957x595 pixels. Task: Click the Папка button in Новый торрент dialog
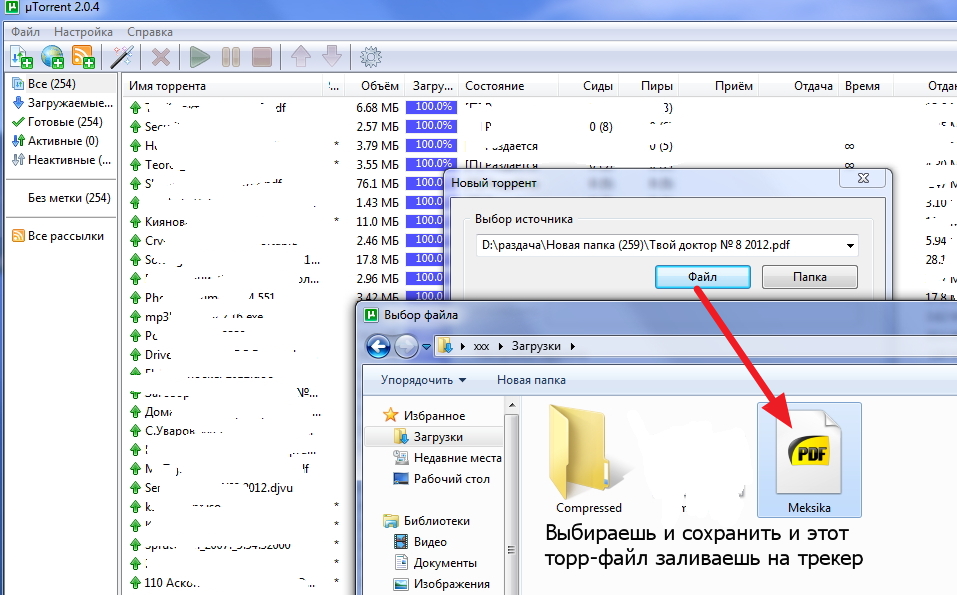(x=809, y=277)
